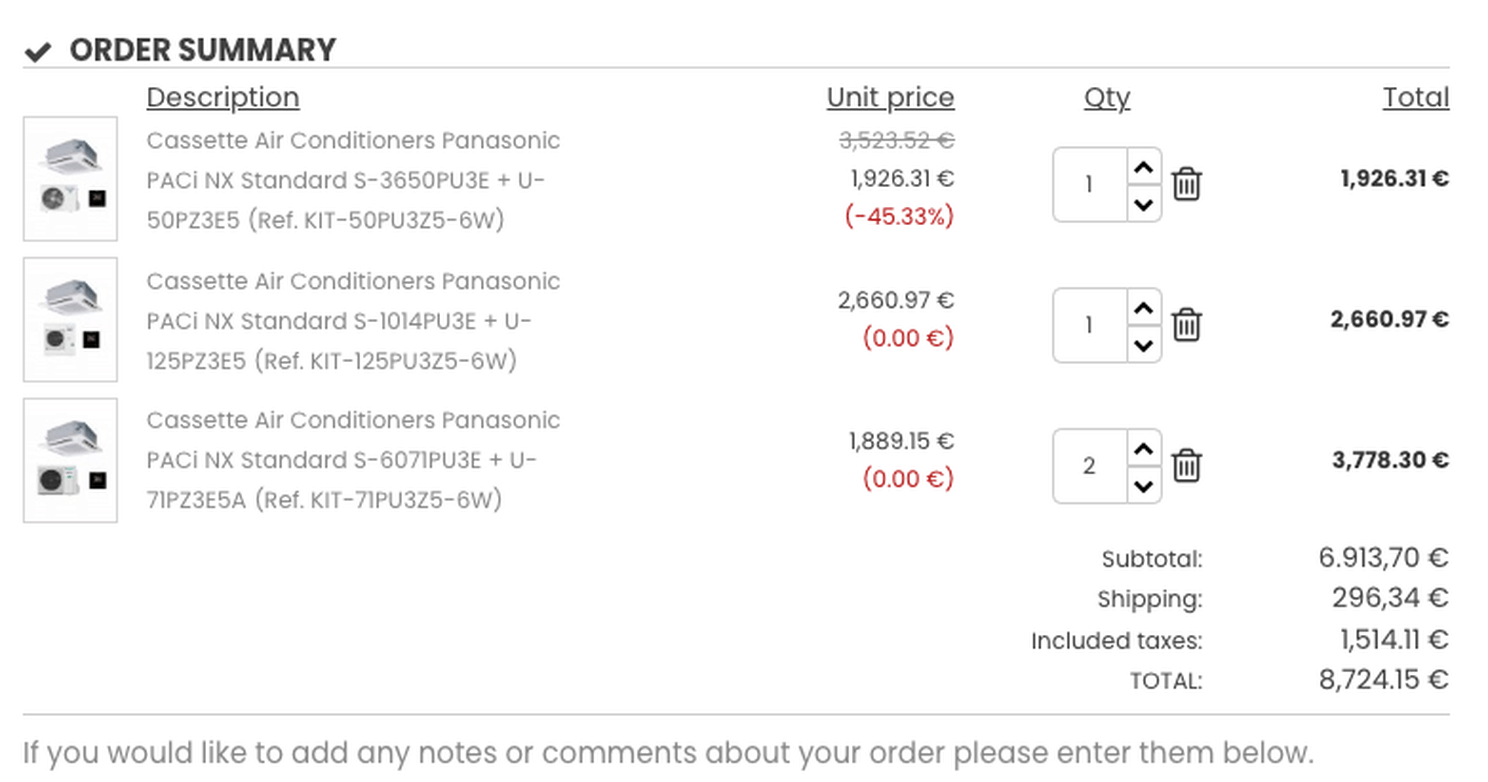Open the KIT-125PU3Z5-6W product link
Screen dimensions: 1488x782
(x=352, y=321)
